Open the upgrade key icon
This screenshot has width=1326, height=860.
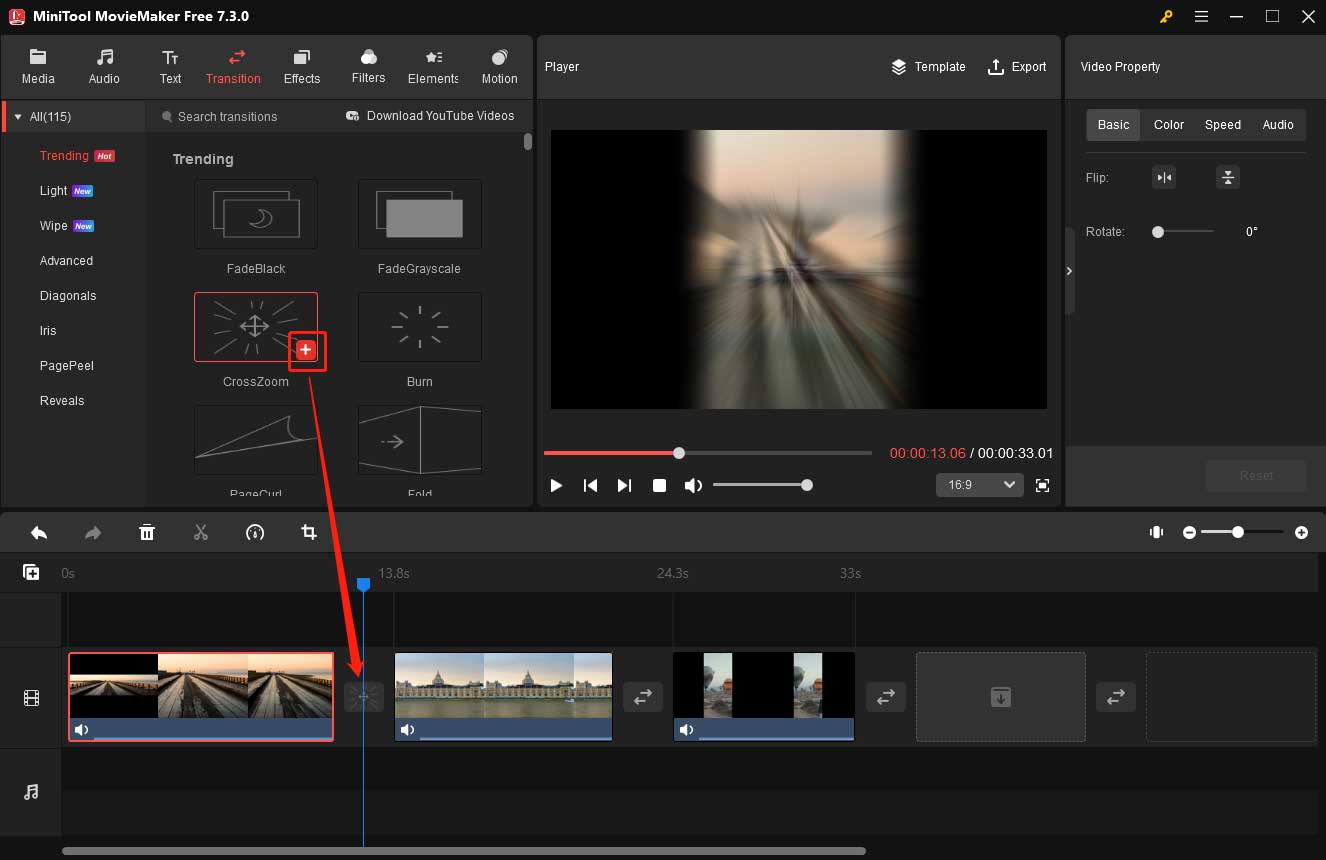[x=1166, y=16]
